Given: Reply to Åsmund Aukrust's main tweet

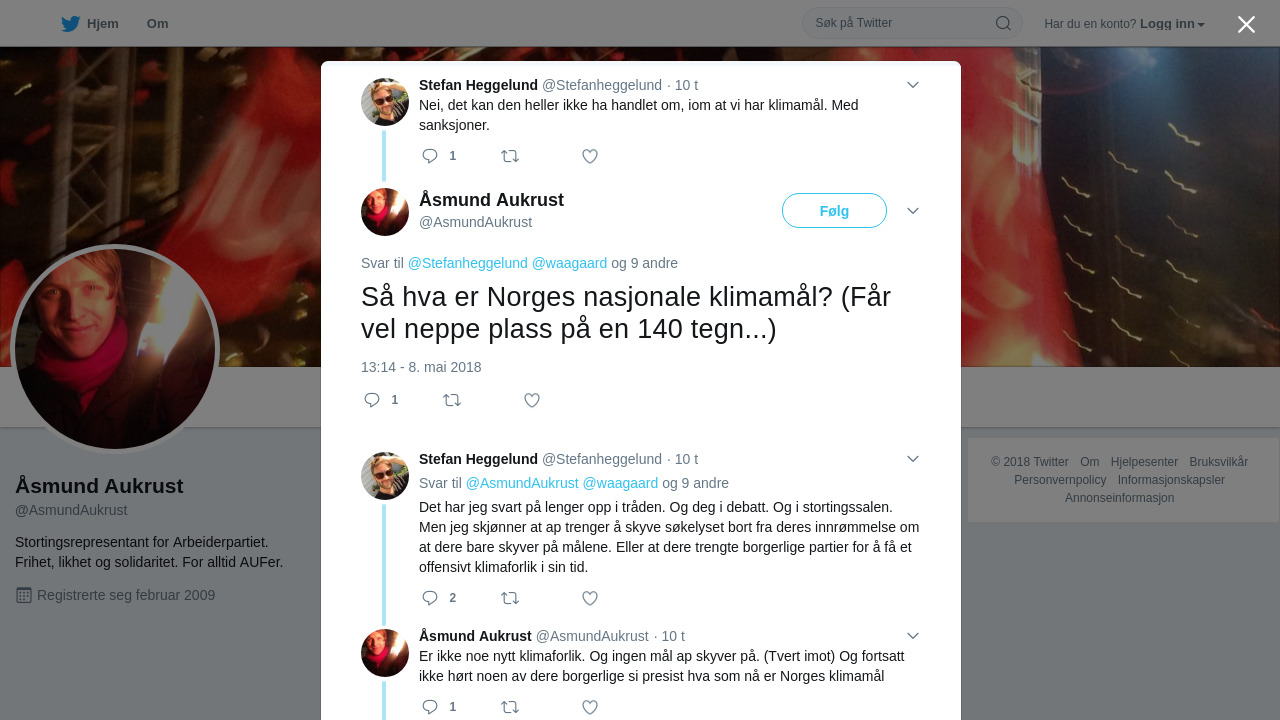Looking at the screenshot, I should point(372,400).
